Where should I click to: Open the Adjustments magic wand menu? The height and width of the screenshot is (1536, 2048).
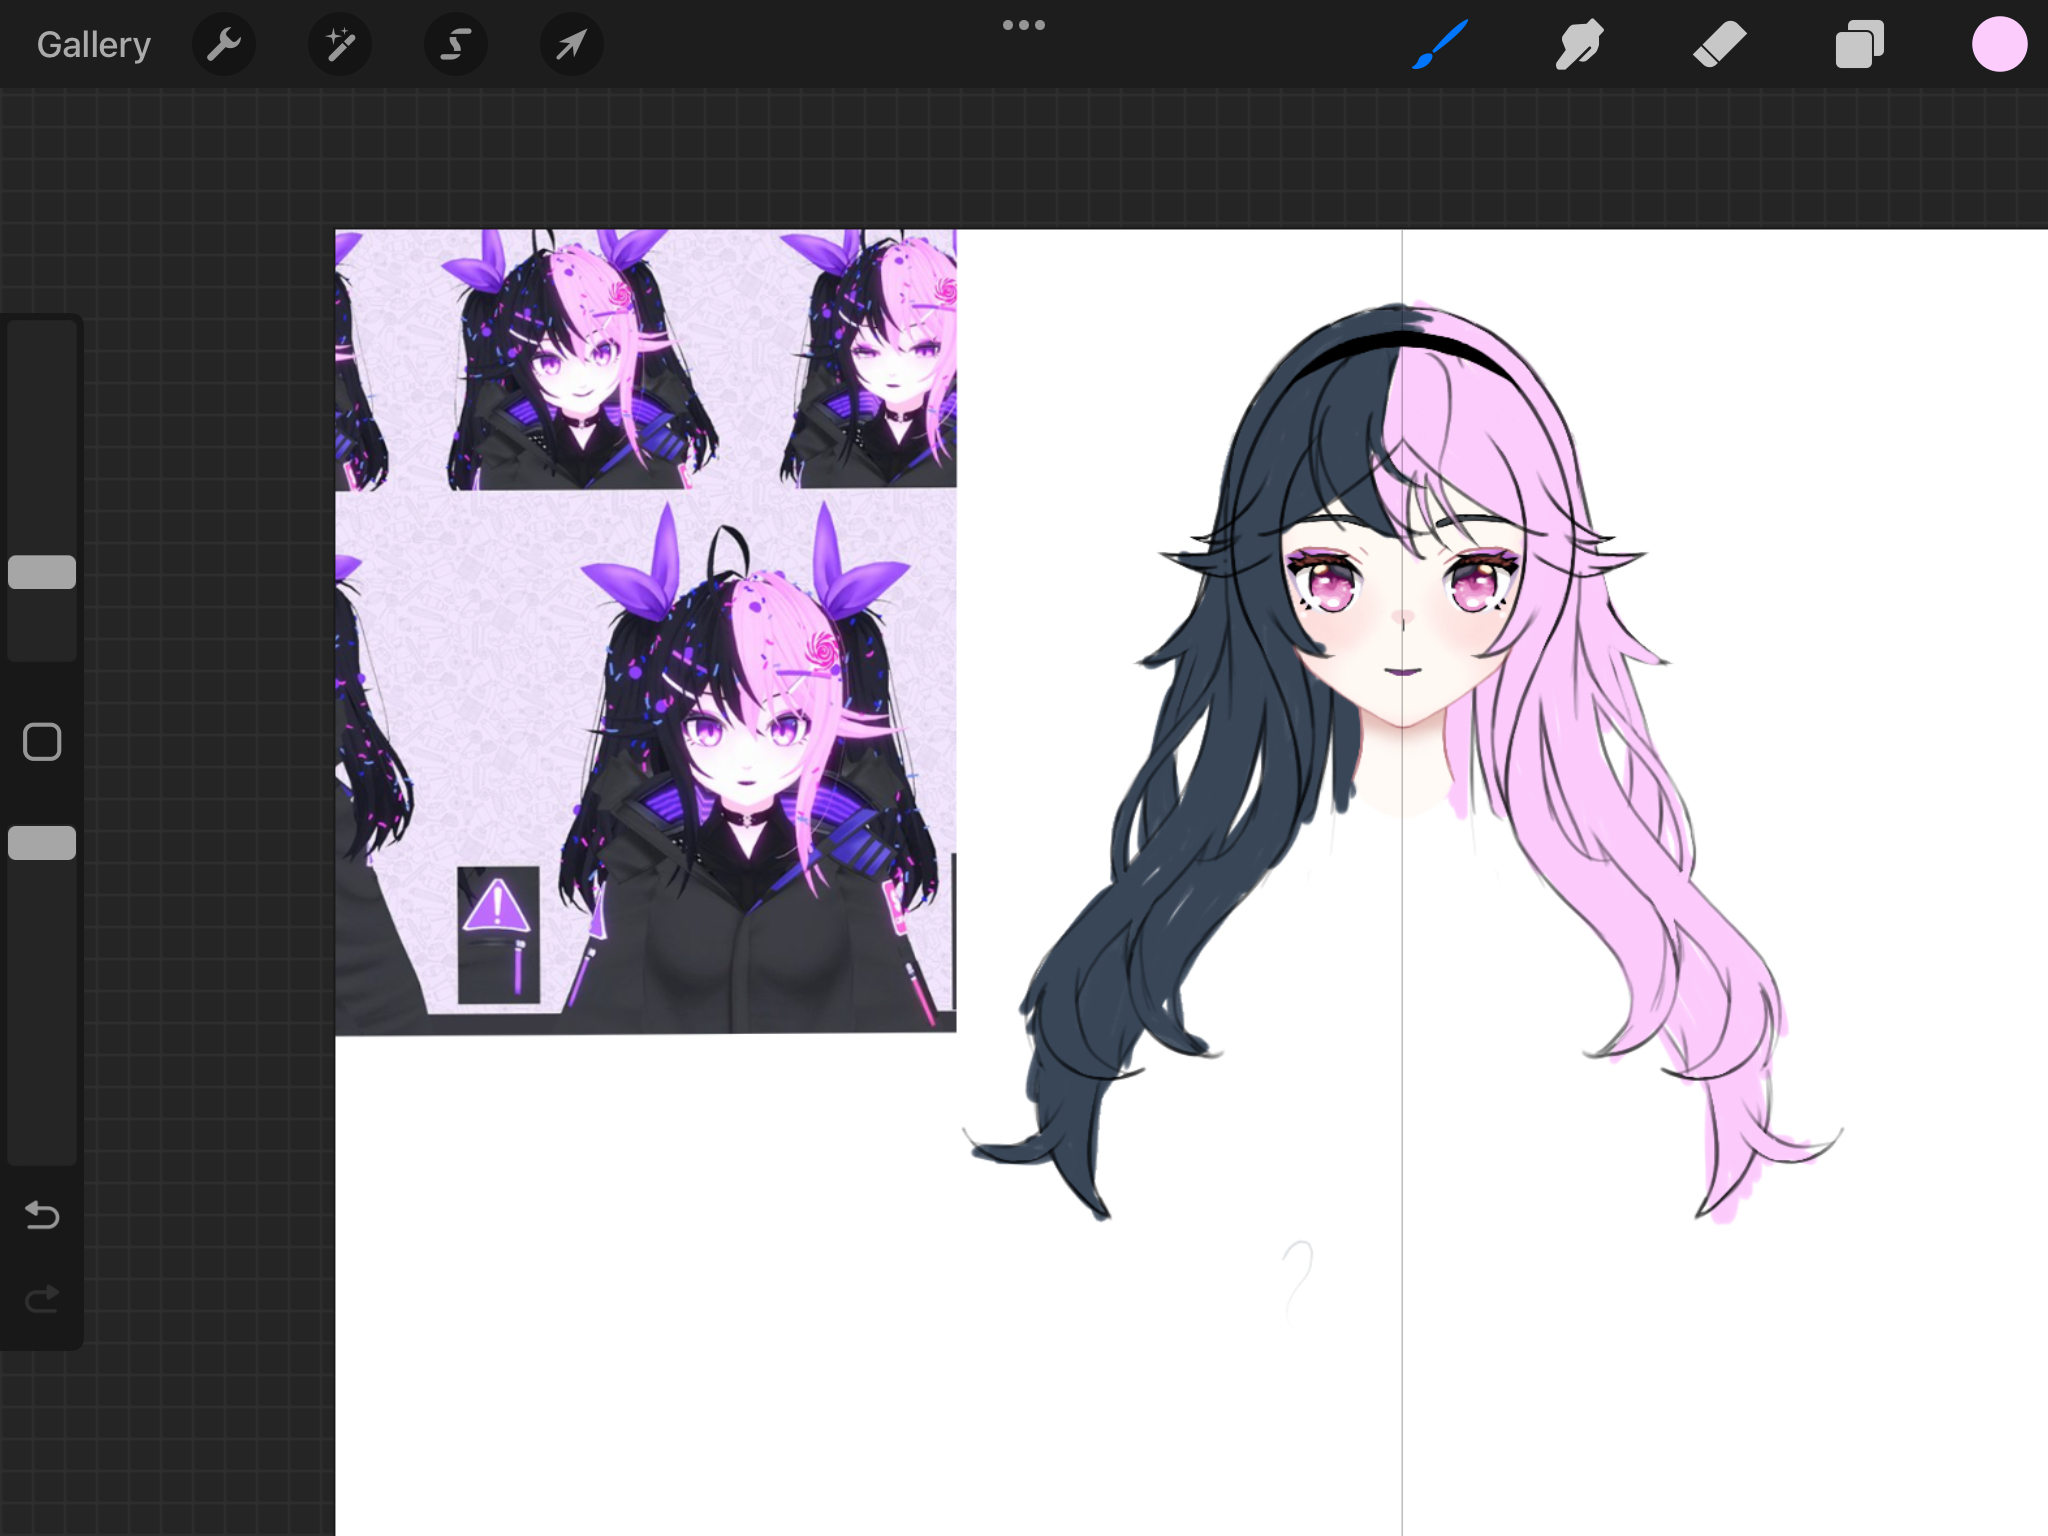click(340, 45)
